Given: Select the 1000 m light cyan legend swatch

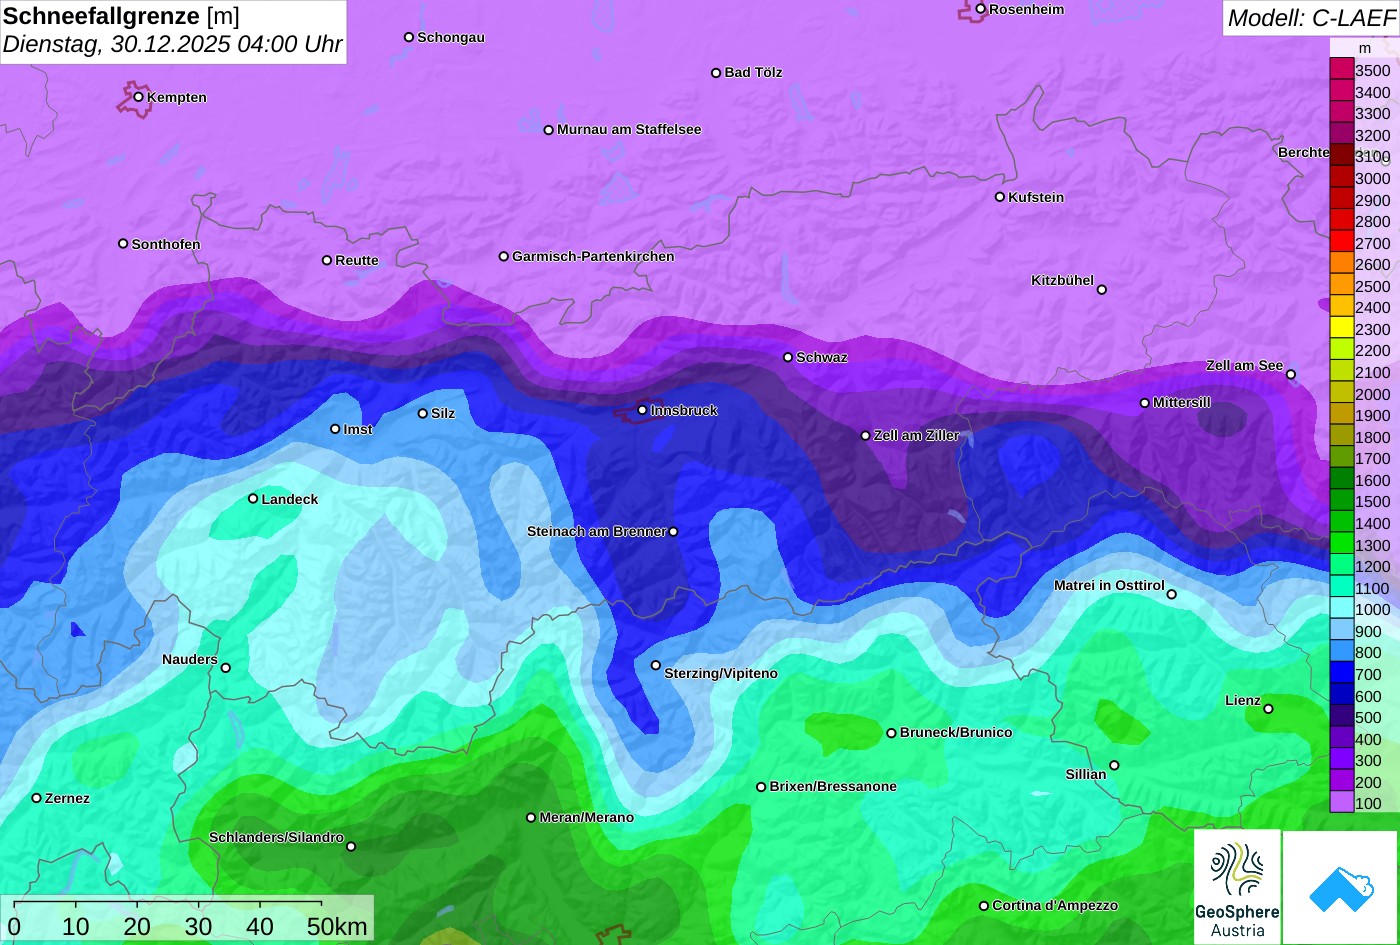Looking at the screenshot, I should (1341, 609).
